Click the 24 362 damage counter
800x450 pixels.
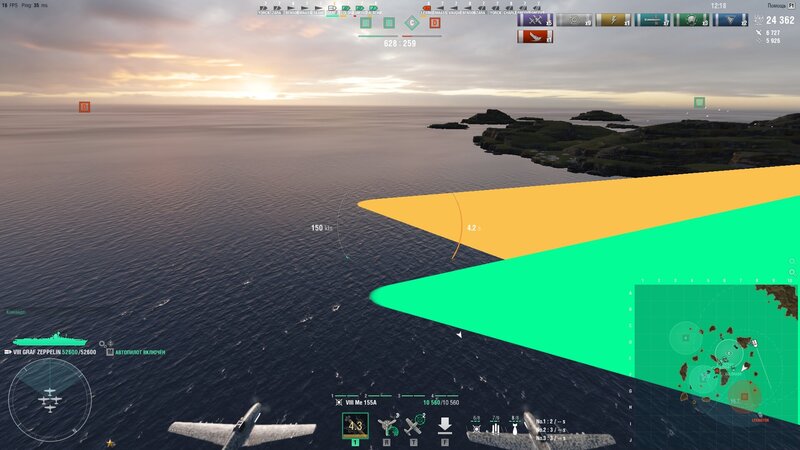tap(780, 20)
